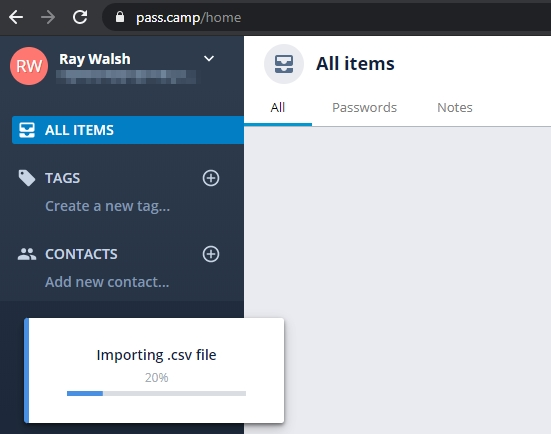551x434 pixels.
Task: Click the Create a new tag link
Action: 108,206
